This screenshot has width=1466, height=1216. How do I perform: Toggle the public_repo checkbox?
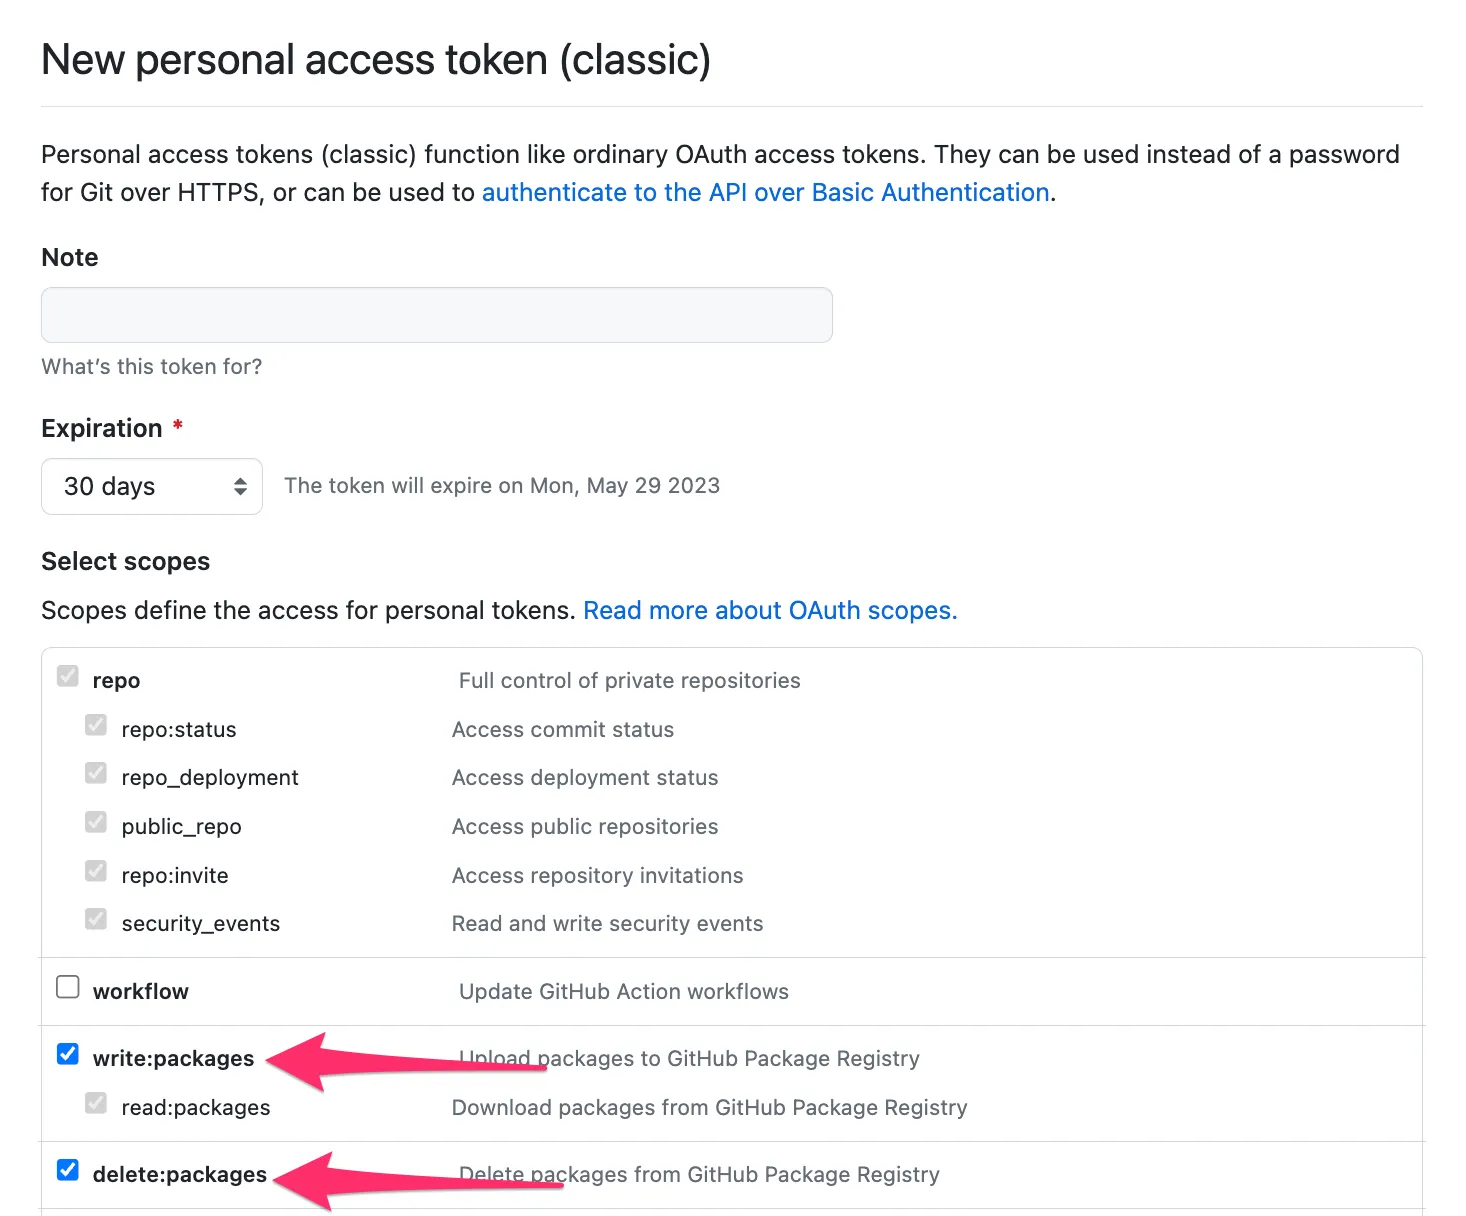[96, 823]
